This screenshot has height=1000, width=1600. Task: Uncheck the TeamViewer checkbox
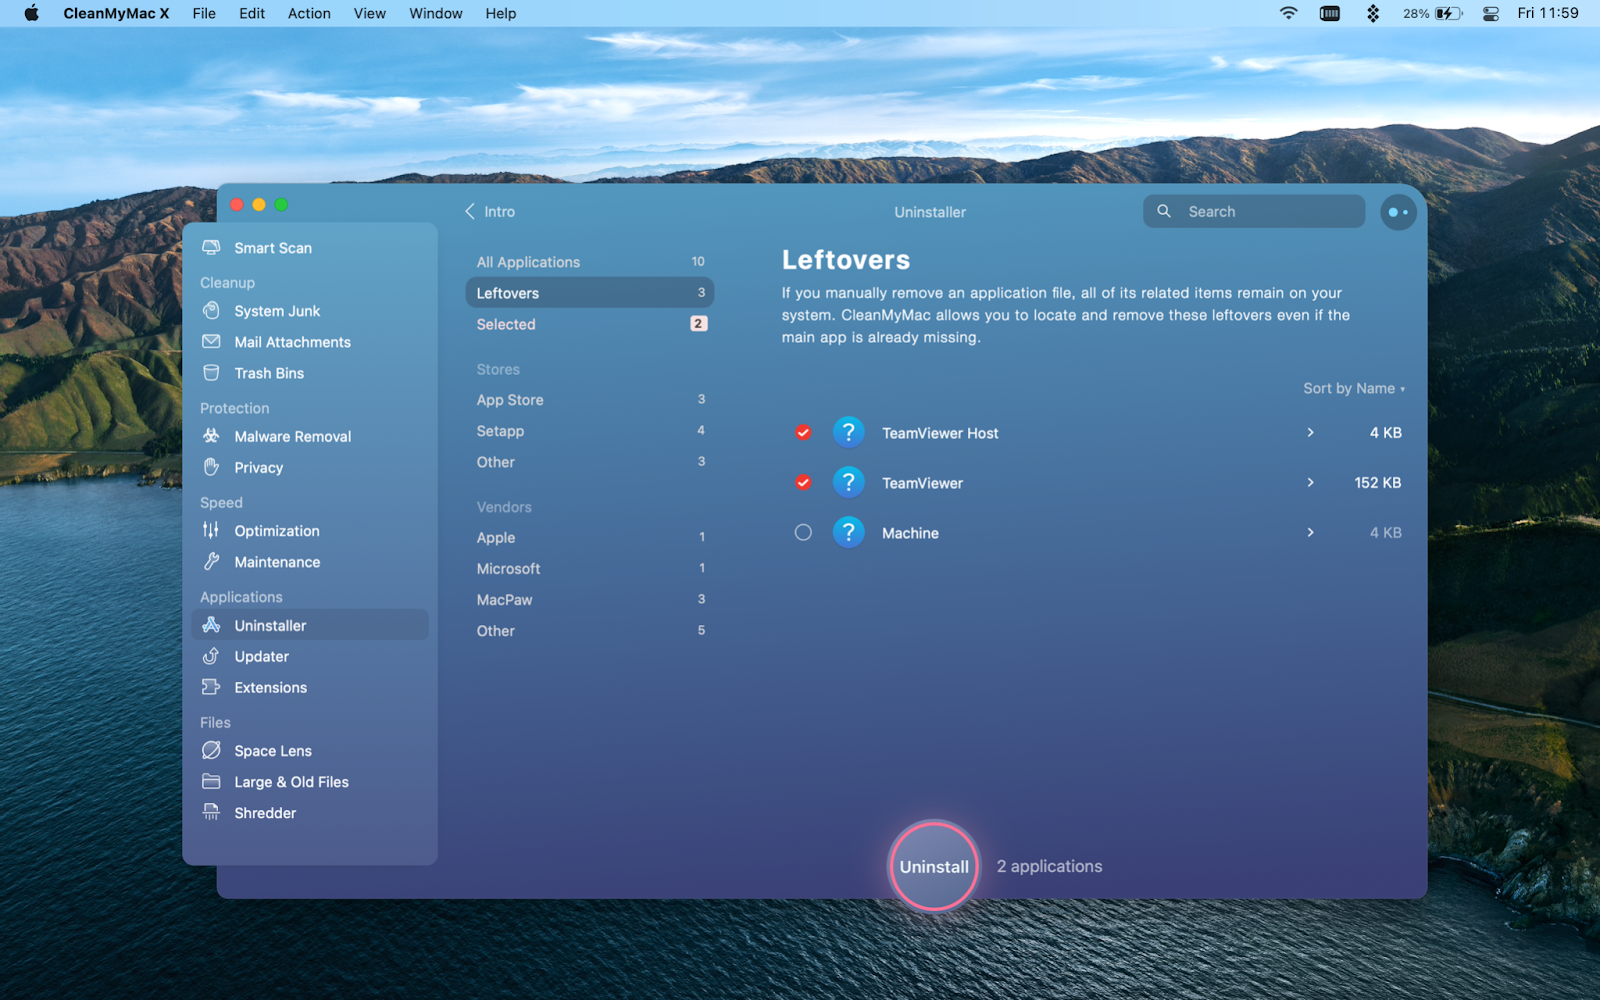point(803,482)
